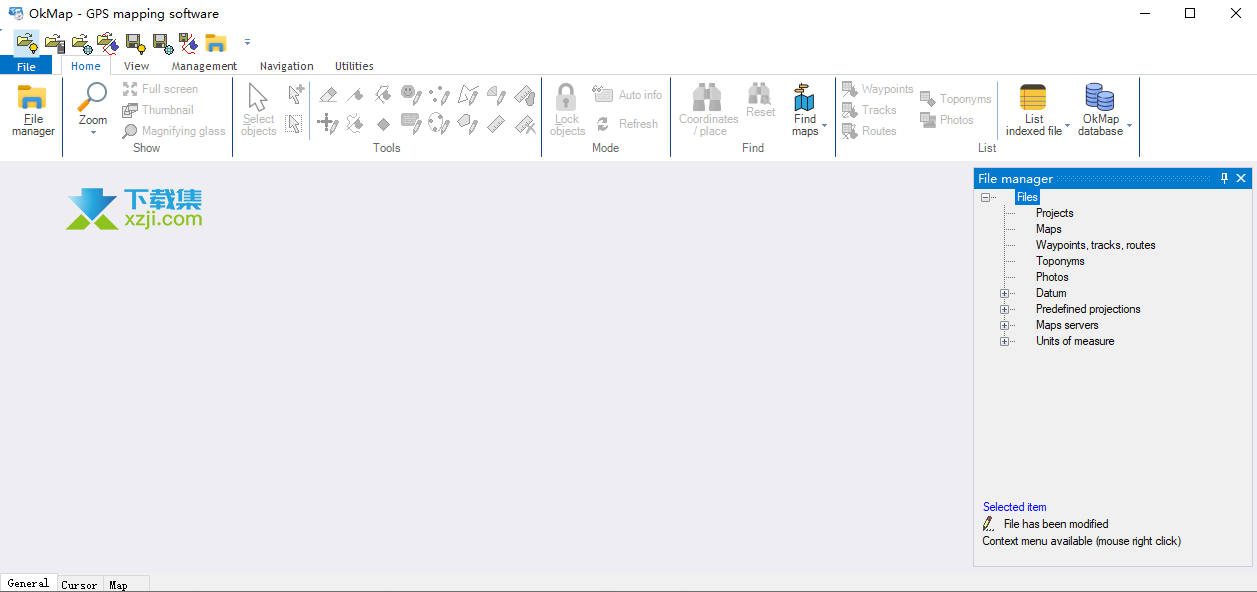The height and width of the screenshot is (592, 1257).
Task: Select Maps in the file tree
Action: tap(1048, 229)
